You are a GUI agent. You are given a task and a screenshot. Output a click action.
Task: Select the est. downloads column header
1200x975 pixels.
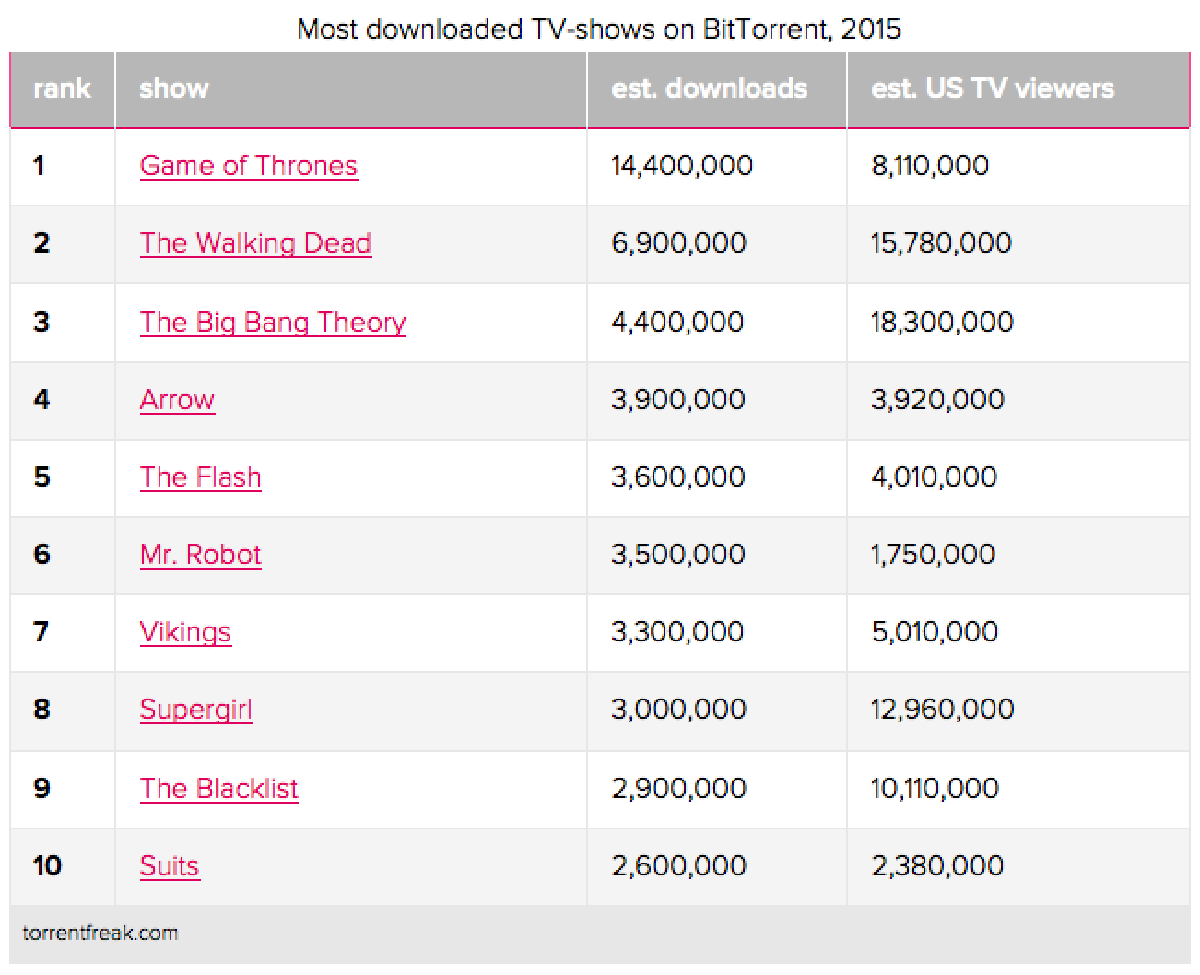[x=709, y=89]
